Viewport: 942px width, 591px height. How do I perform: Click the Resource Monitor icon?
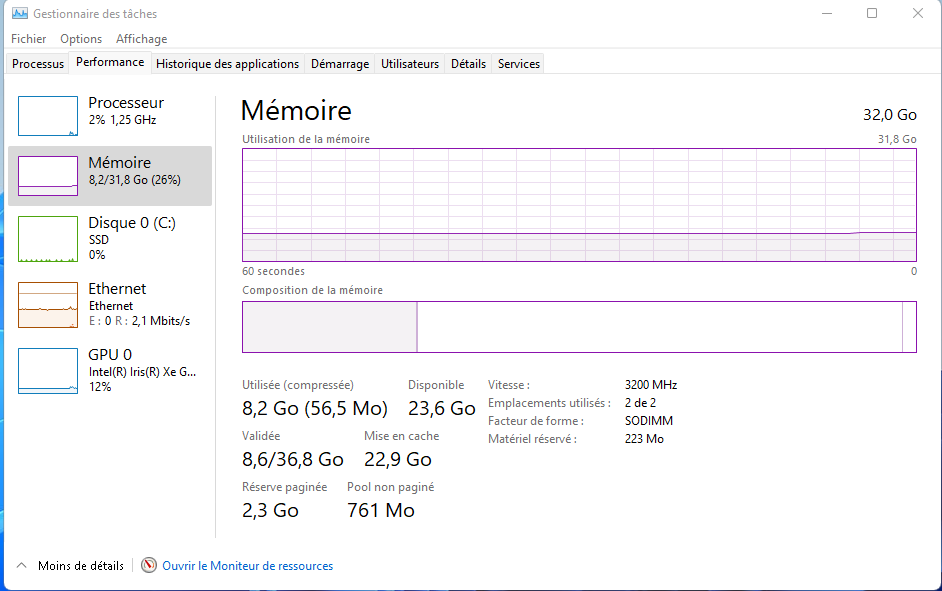(x=150, y=566)
